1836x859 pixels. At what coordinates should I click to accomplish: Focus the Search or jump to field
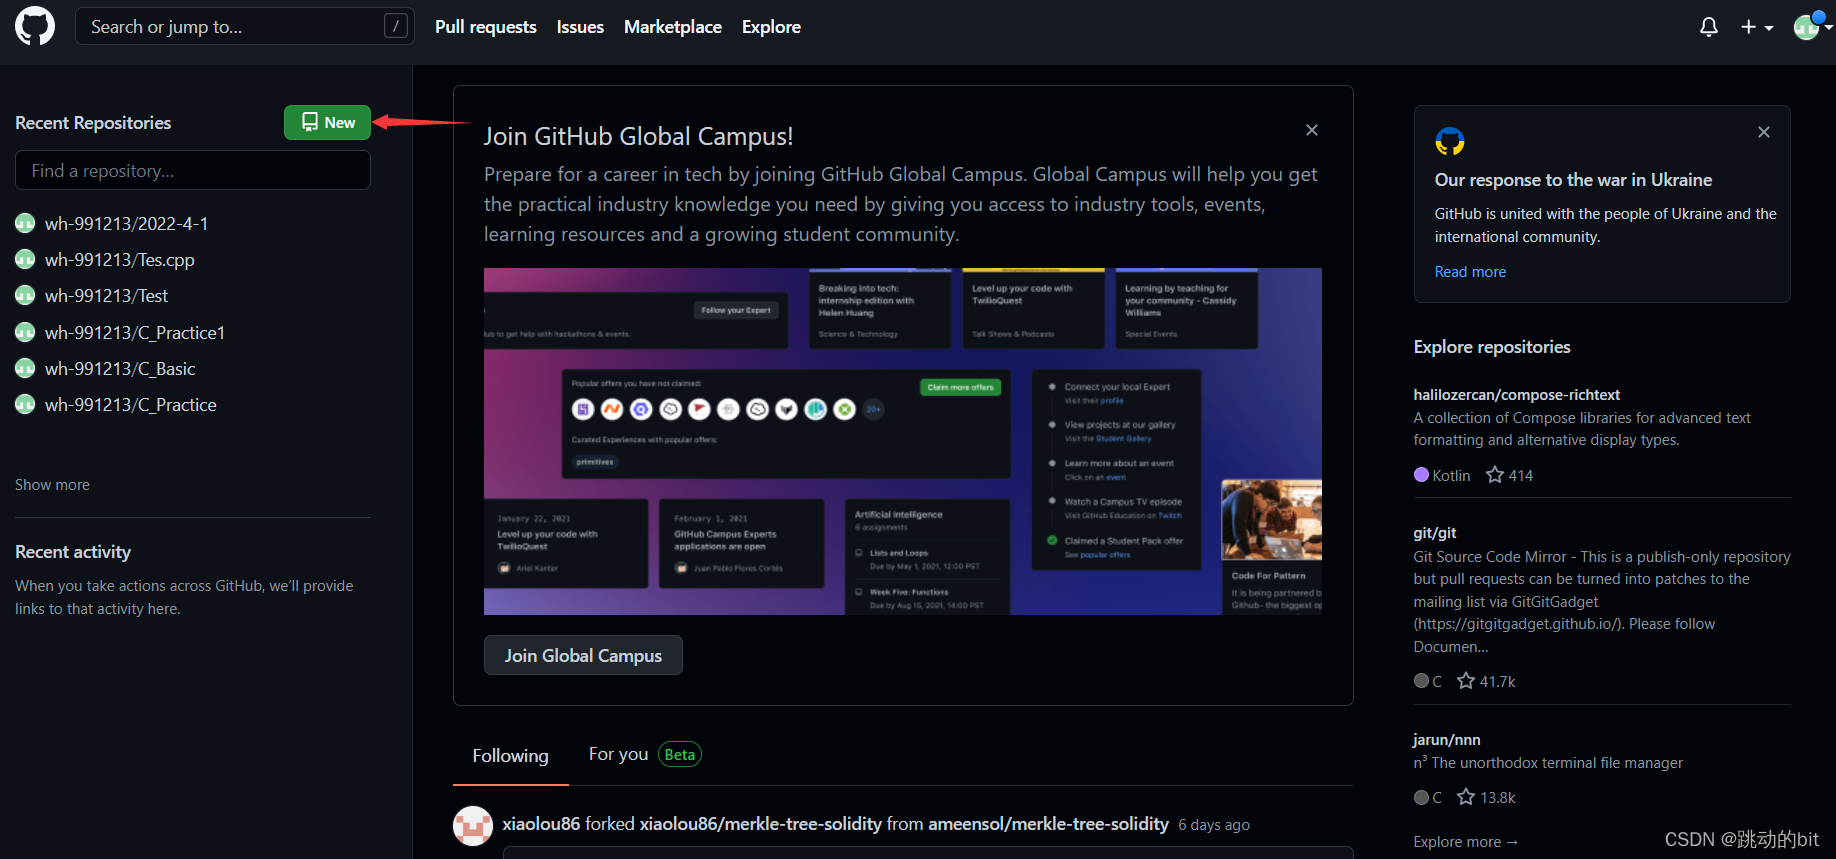[243, 27]
